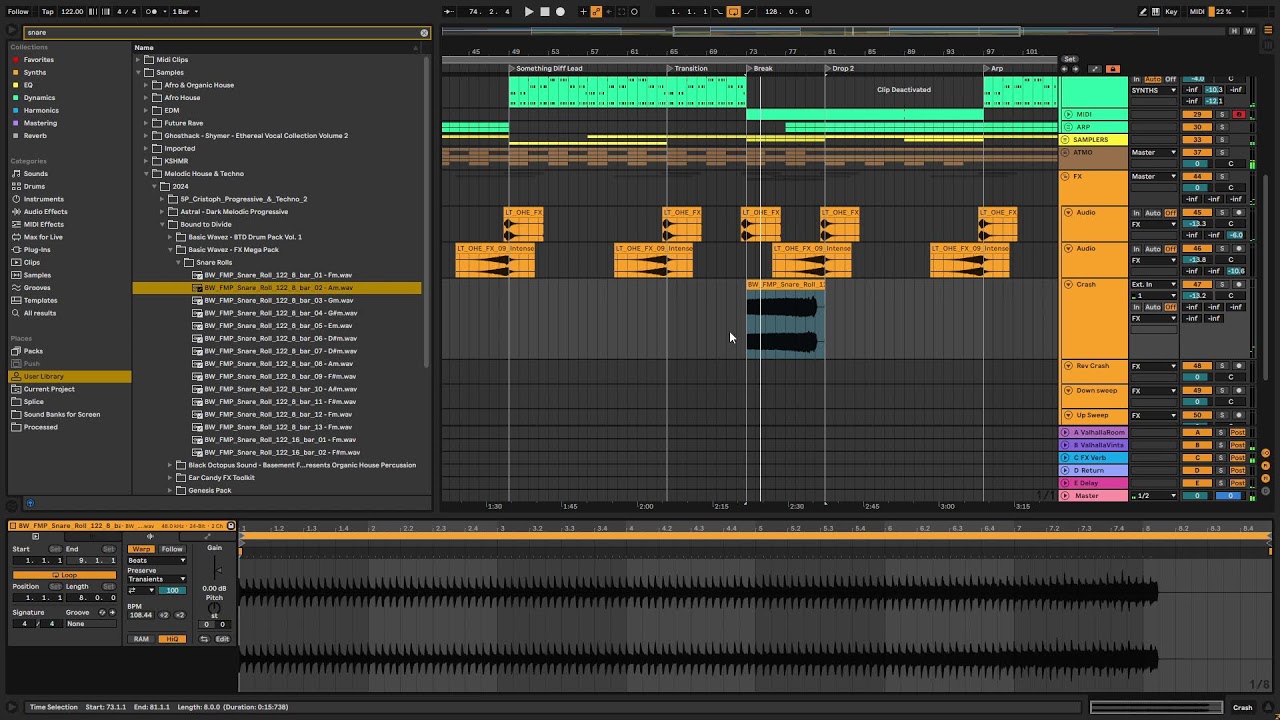Toggle the clip Follow button
This screenshot has width=1280, height=720.
172,549
